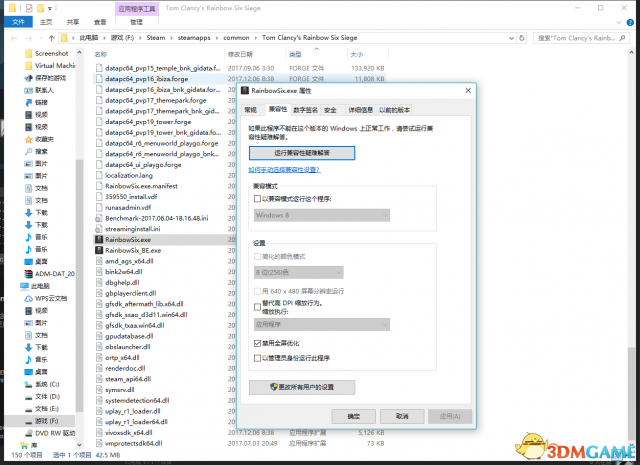Select 收藏夹 star item in sidebar
This screenshot has width=640, height=465.
[x=39, y=139]
